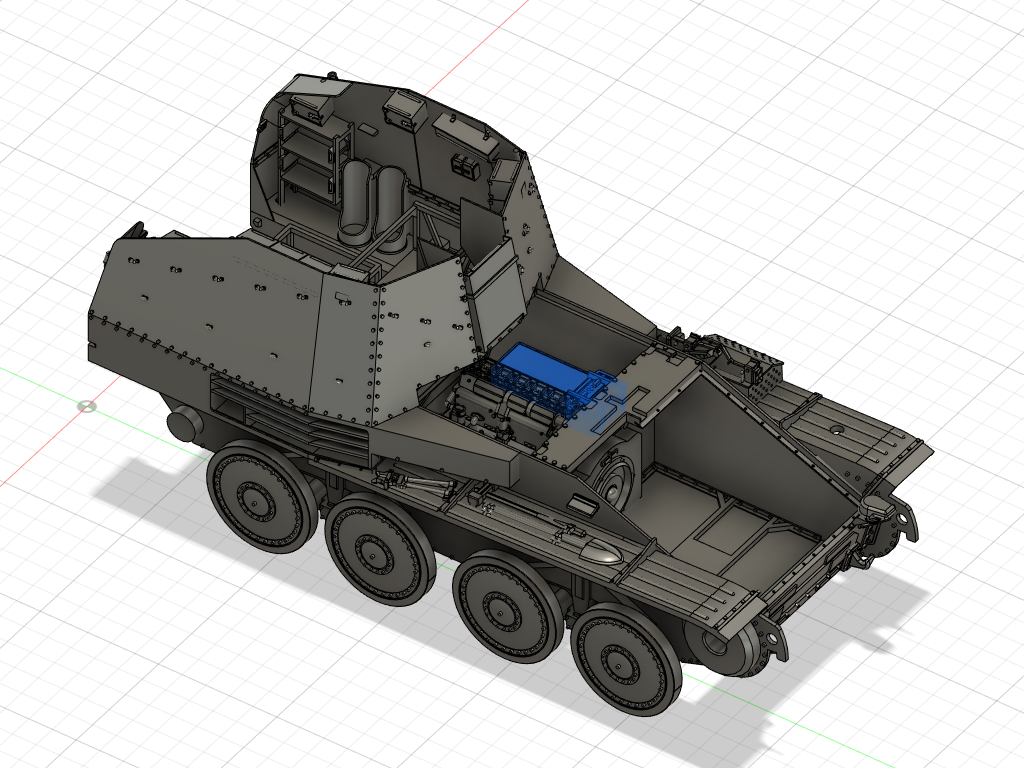Select the rightmost large road wheel

pyautogui.click(x=625, y=662)
